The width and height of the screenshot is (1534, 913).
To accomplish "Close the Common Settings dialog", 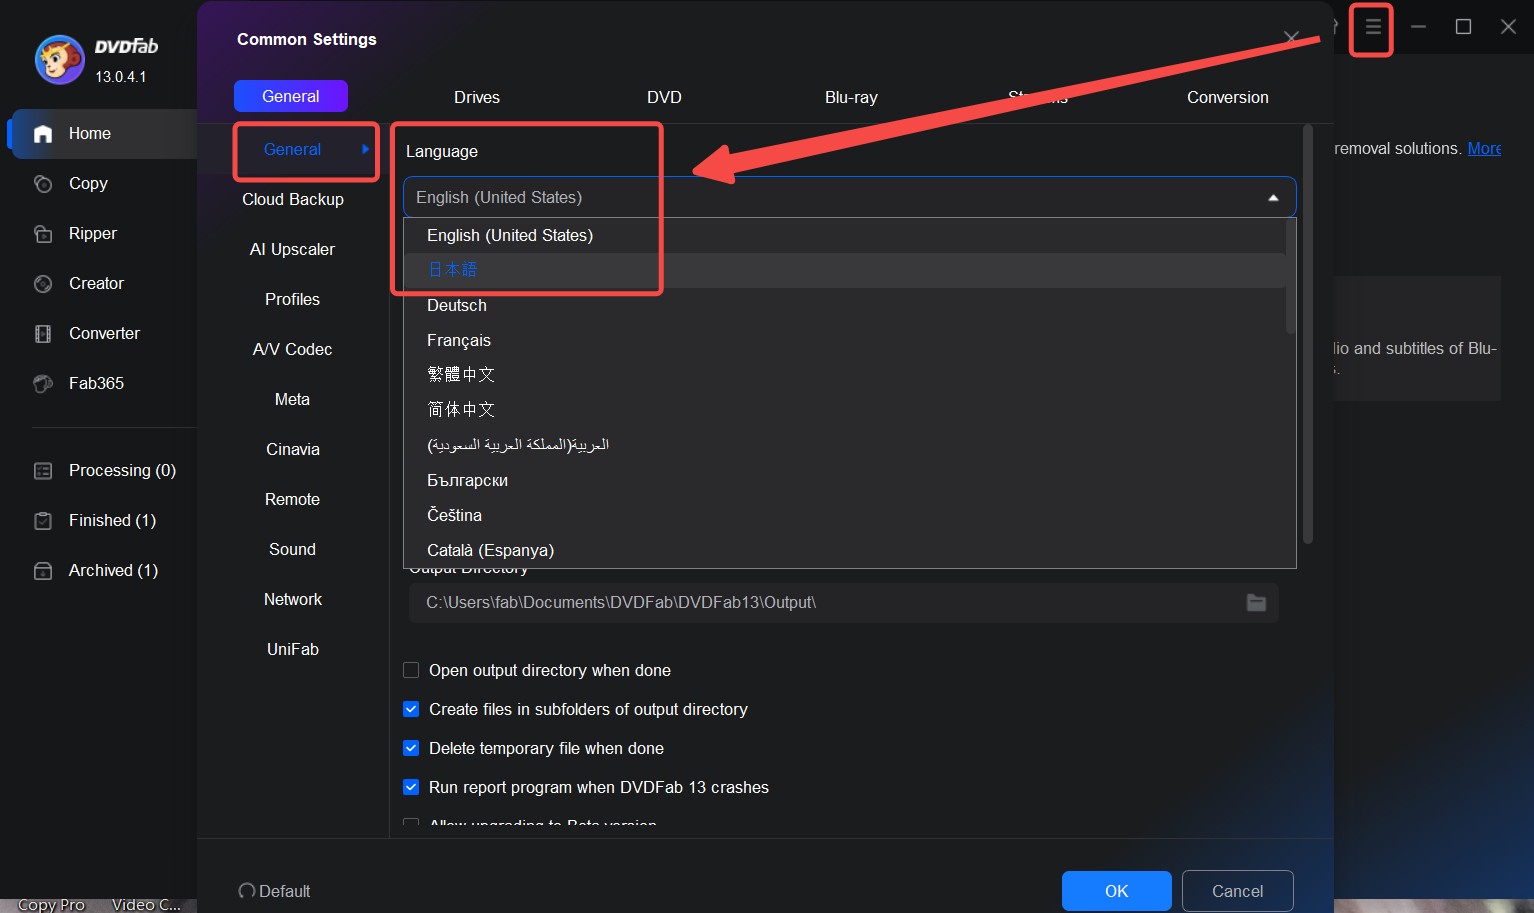I will point(1292,38).
